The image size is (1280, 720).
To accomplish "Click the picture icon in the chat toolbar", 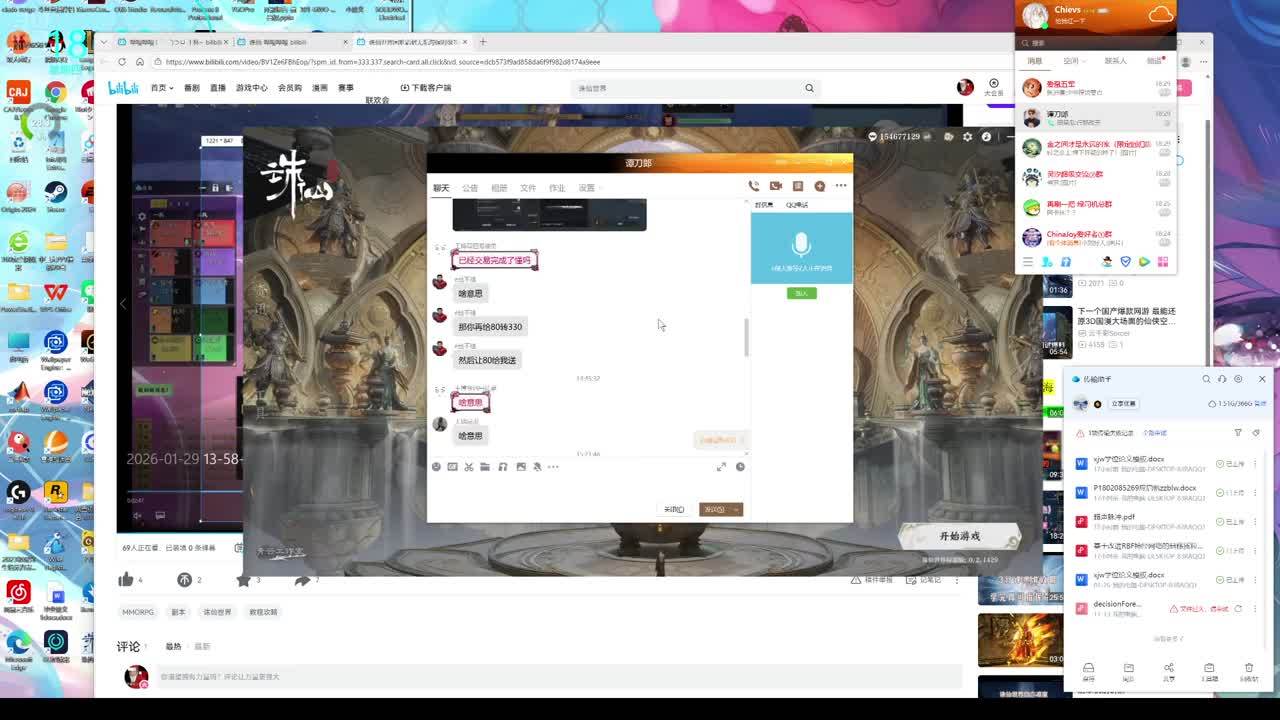I will [x=520, y=467].
